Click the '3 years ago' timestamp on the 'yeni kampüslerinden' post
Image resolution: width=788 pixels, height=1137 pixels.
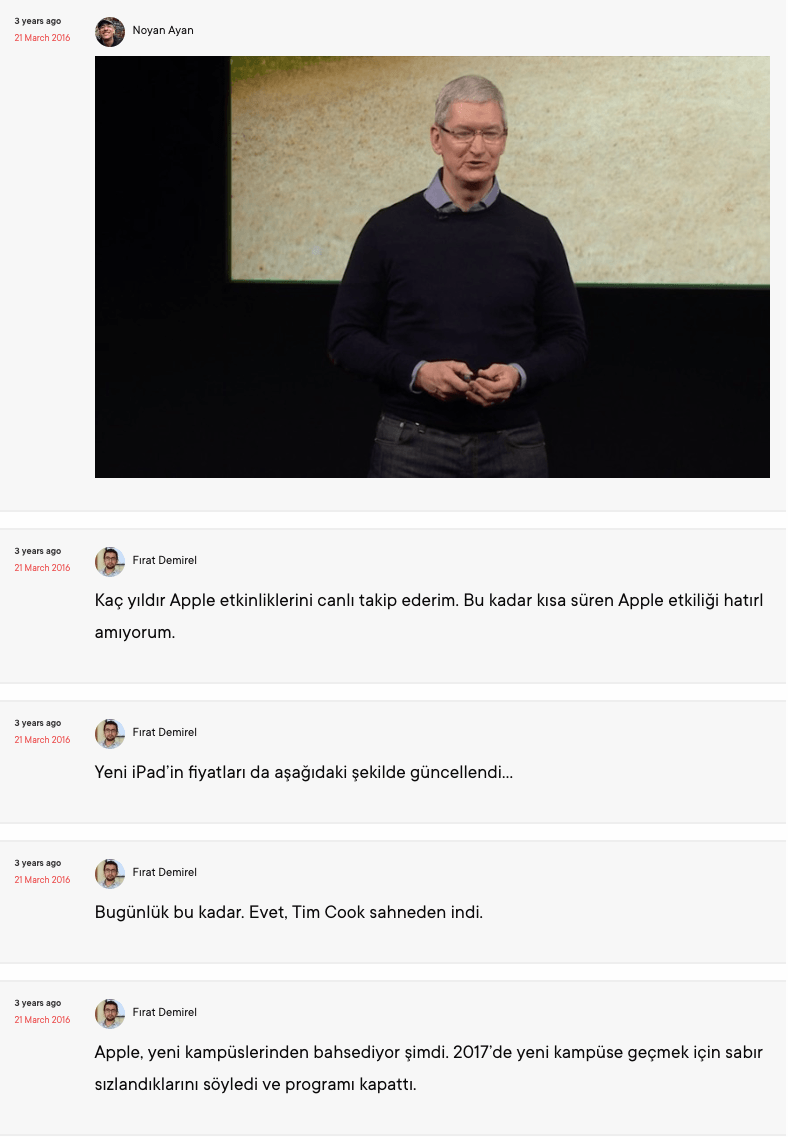[x=38, y=1004]
